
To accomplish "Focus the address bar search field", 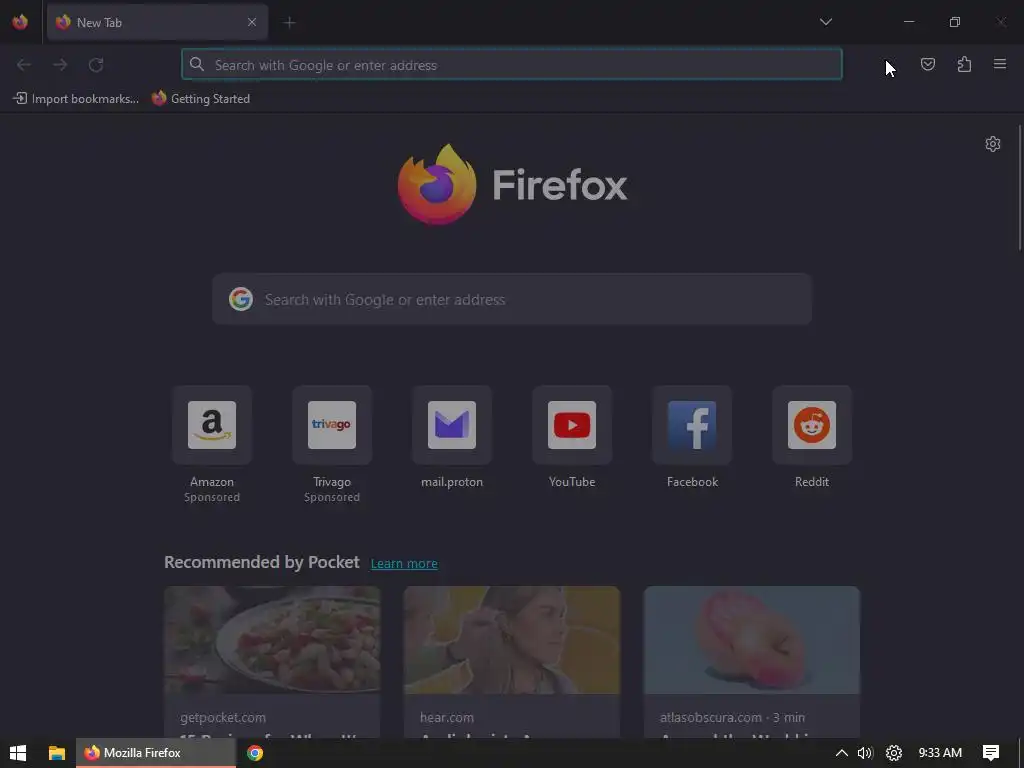I will 512,65.
